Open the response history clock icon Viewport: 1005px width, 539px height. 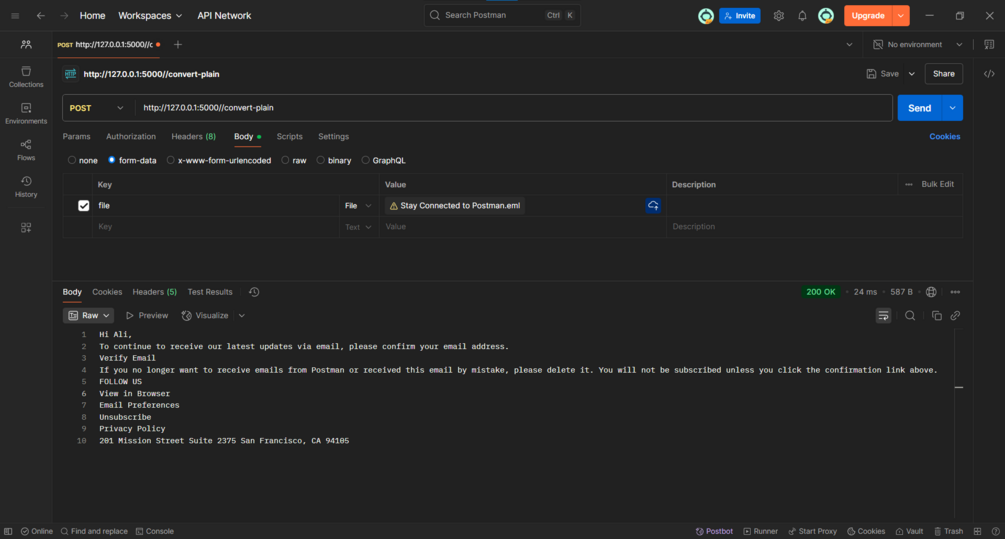pyautogui.click(x=254, y=292)
